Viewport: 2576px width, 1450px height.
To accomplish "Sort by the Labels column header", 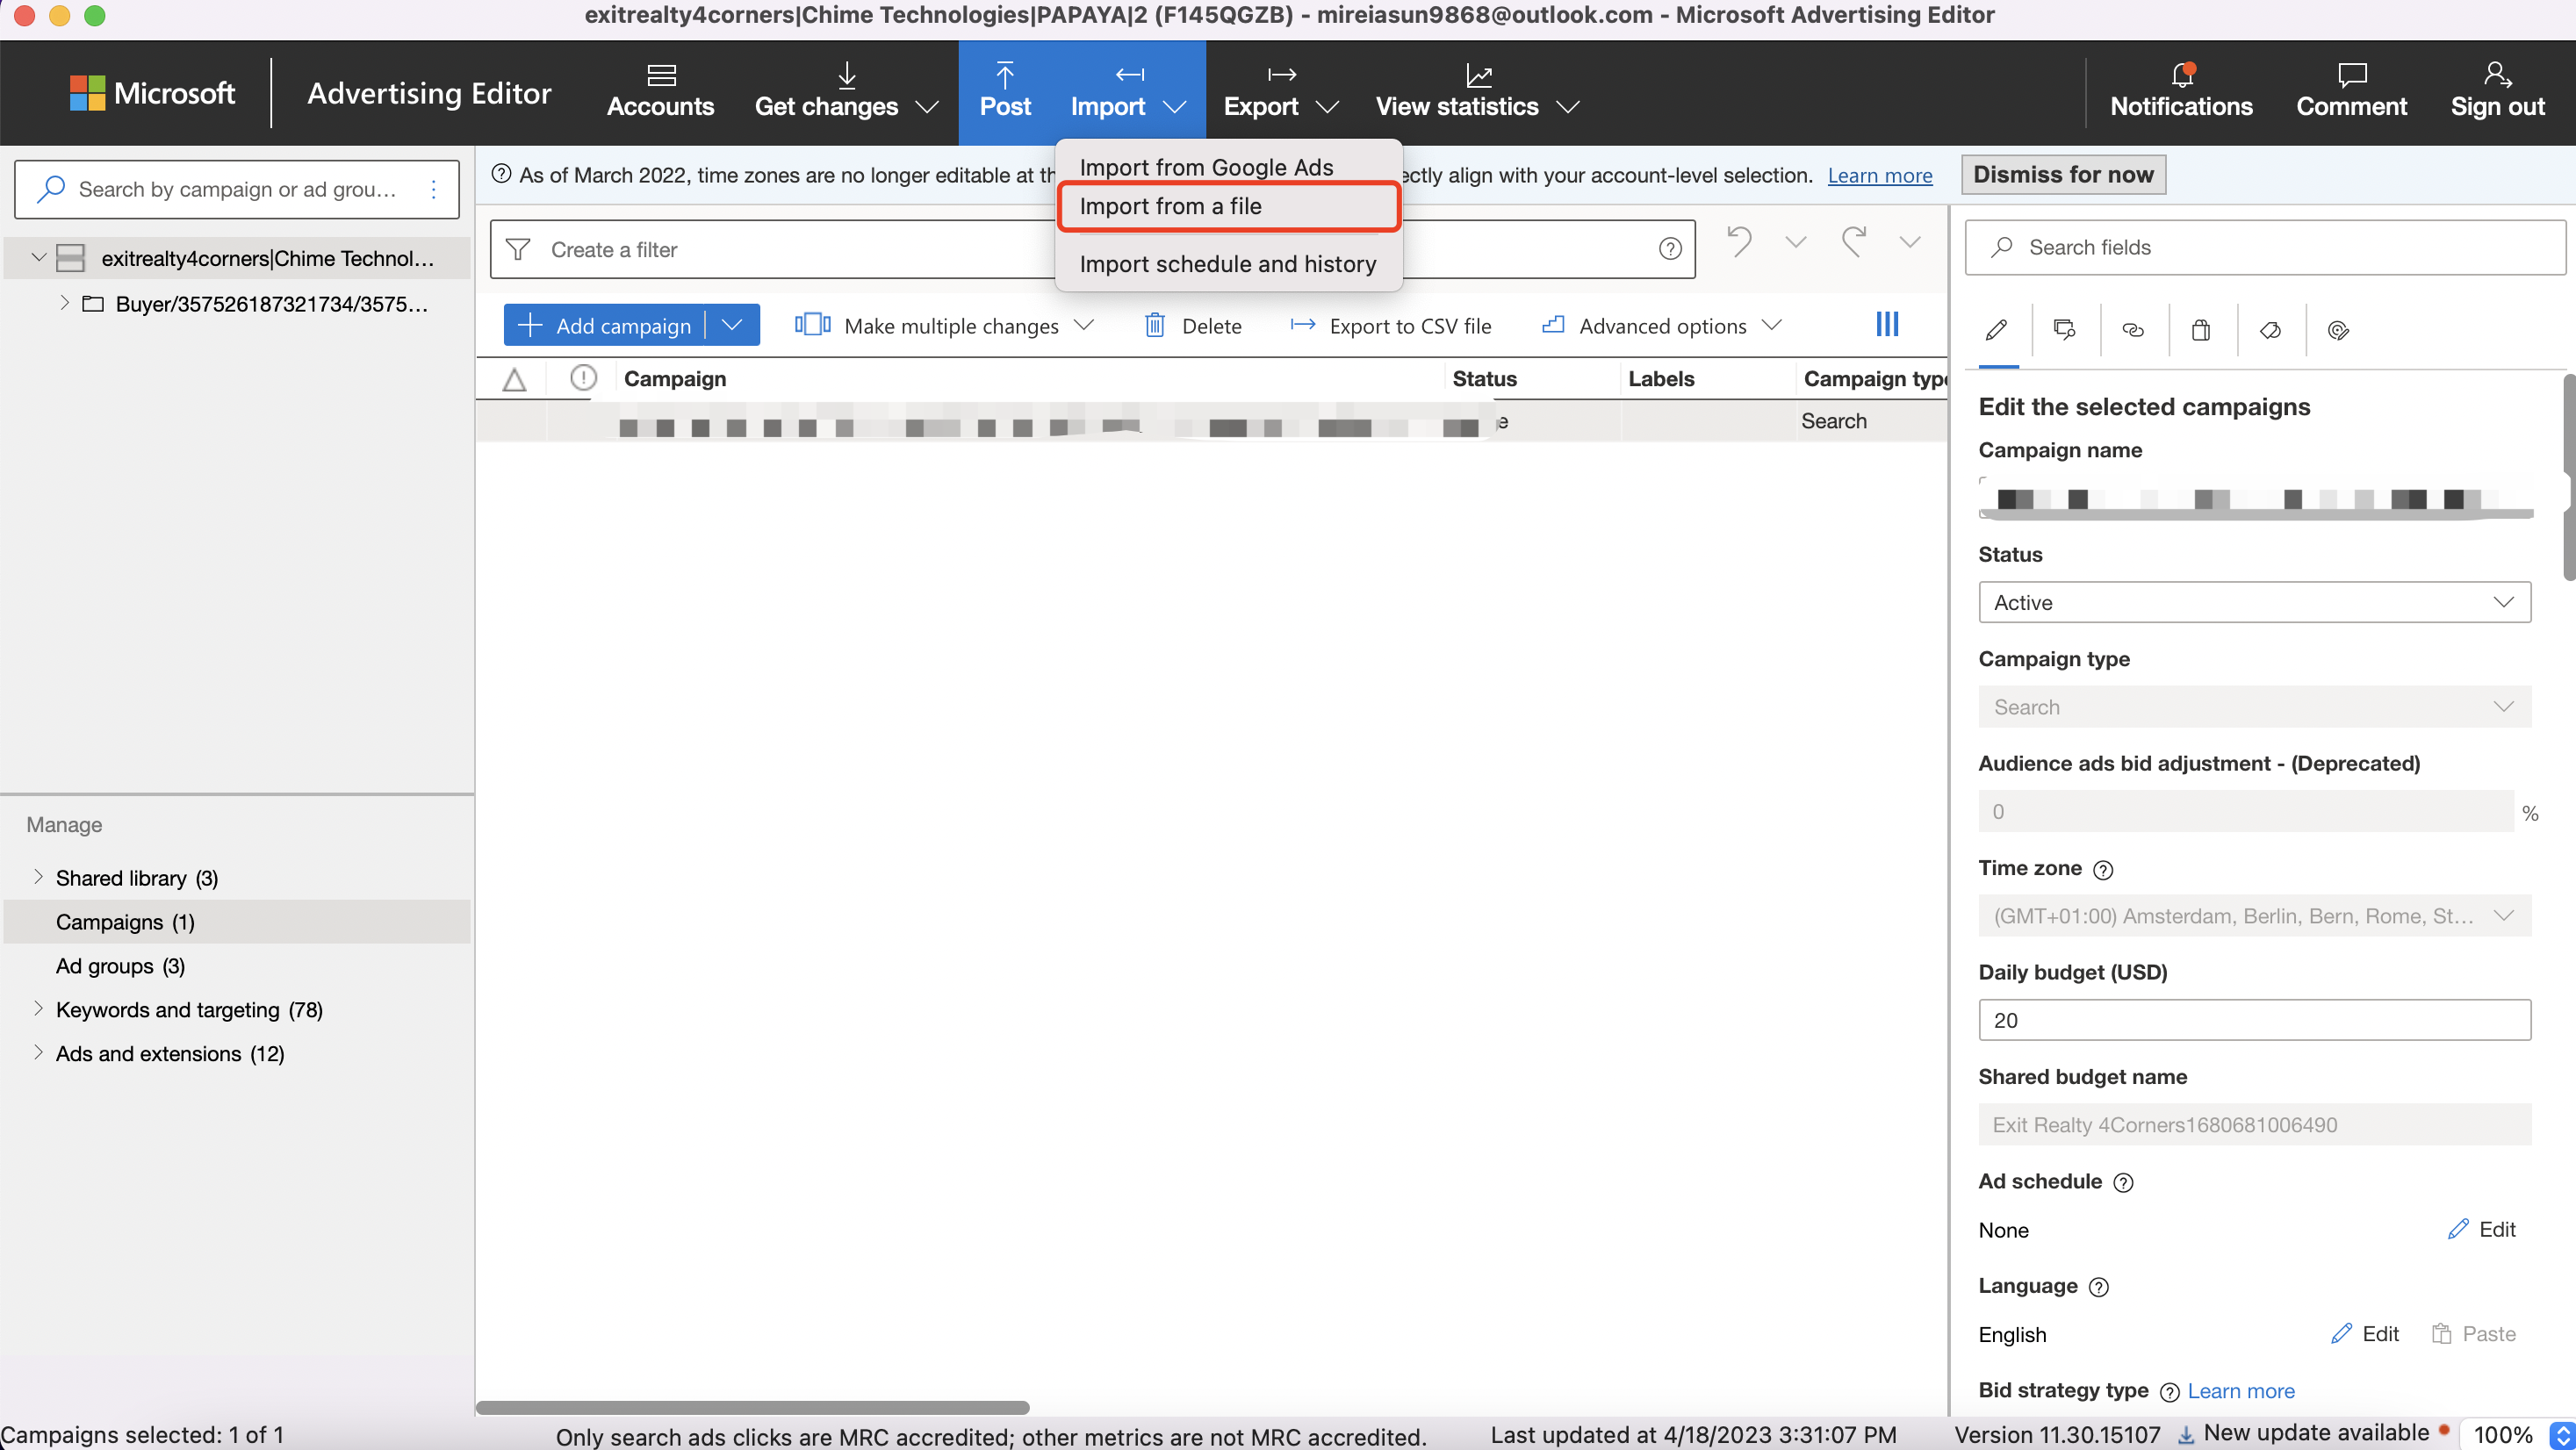I will click(1660, 379).
